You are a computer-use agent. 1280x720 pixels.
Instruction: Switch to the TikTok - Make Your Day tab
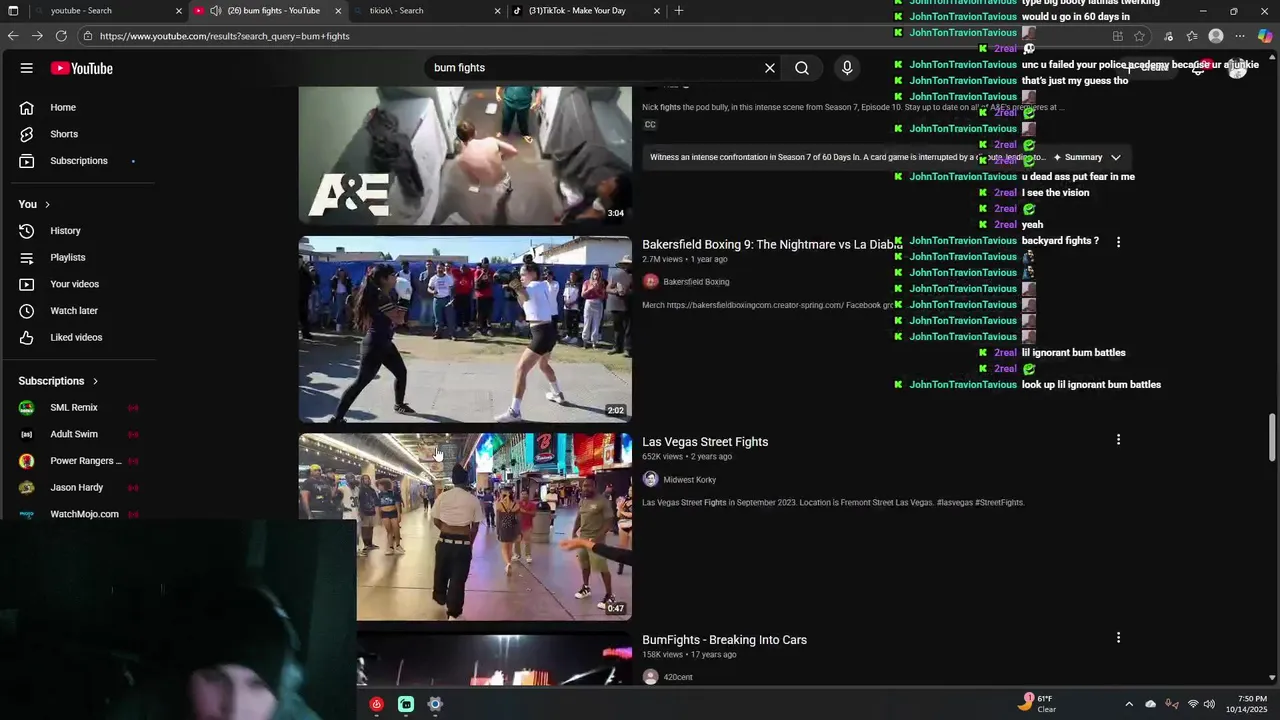coord(585,11)
